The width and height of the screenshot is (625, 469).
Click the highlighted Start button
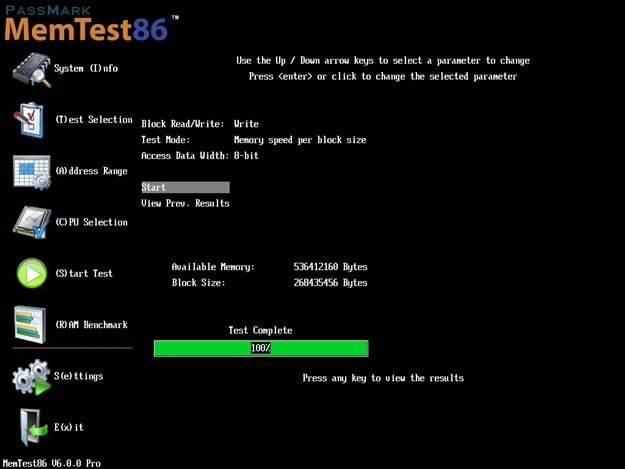click(185, 187)
